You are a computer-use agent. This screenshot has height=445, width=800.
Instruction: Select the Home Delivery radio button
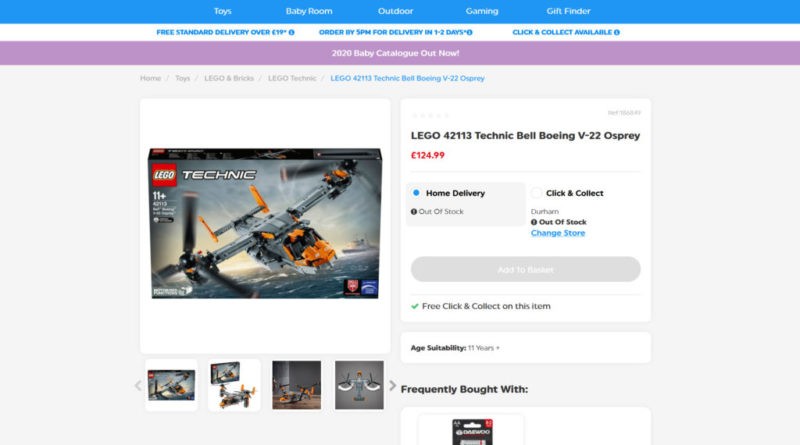pos(416,193)
